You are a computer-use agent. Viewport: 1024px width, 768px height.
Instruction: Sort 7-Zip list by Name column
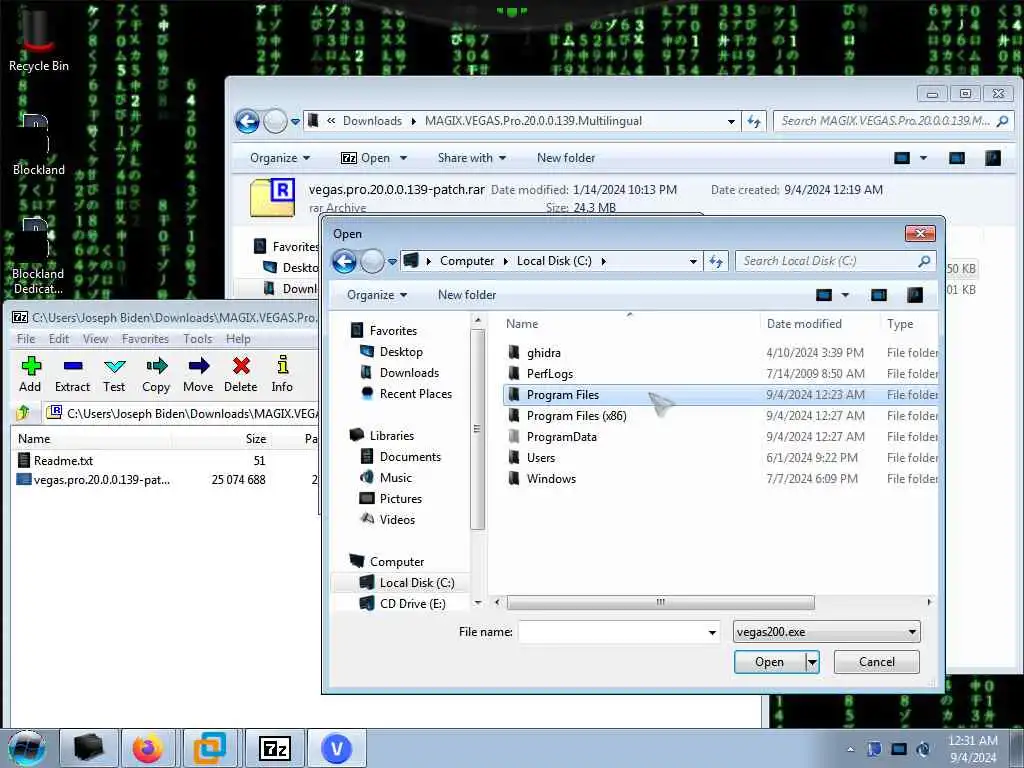[34, 439]
